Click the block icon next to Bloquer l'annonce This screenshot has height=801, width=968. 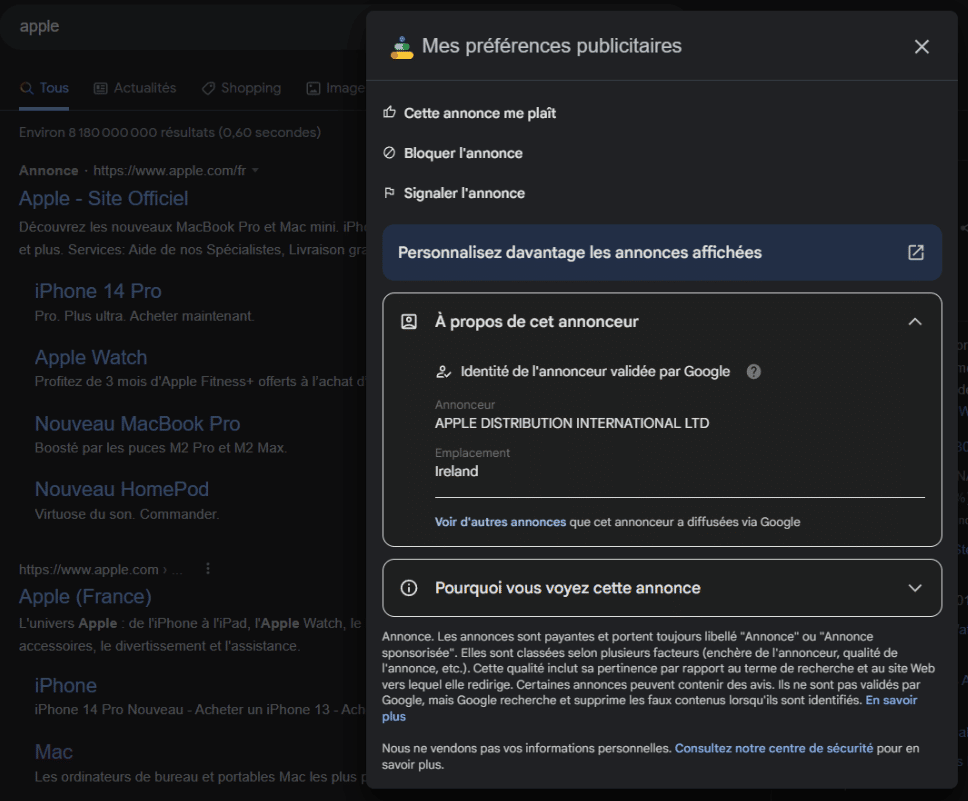(x=389, y=153)
